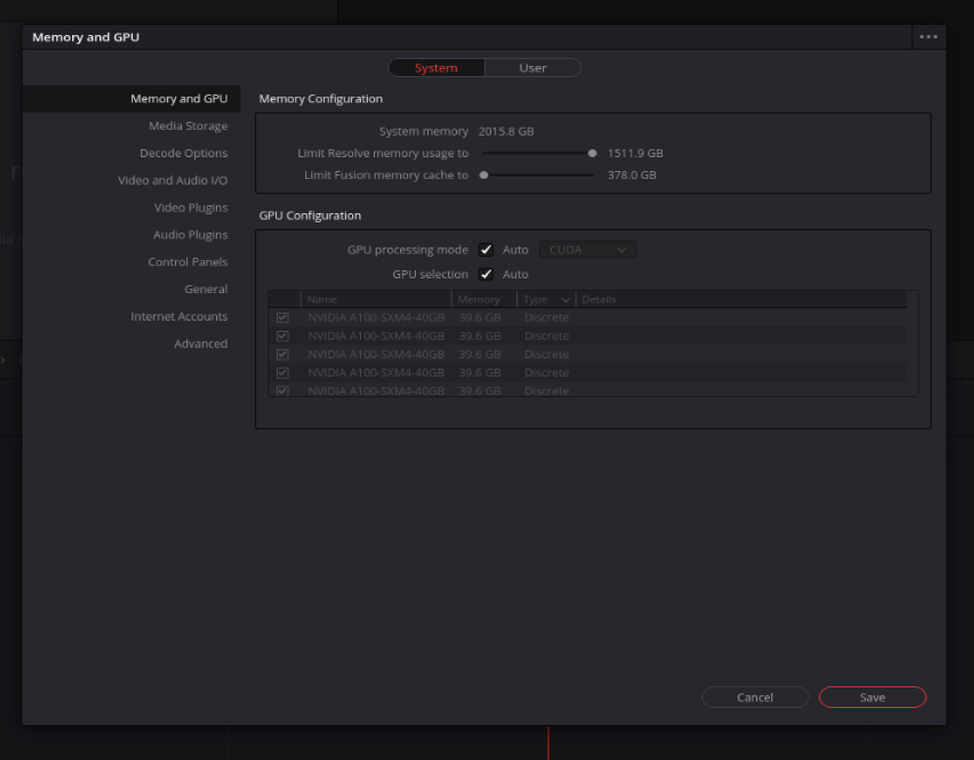
Task: Cancel the preferences dialog
Action: (x=754, y=697)
